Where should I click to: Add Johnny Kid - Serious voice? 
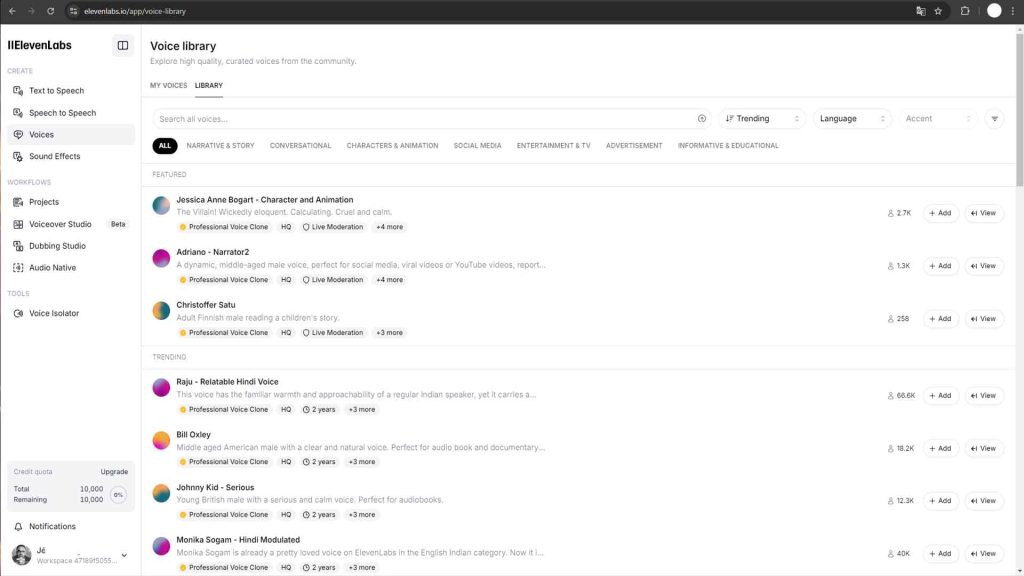pos(940,501)
